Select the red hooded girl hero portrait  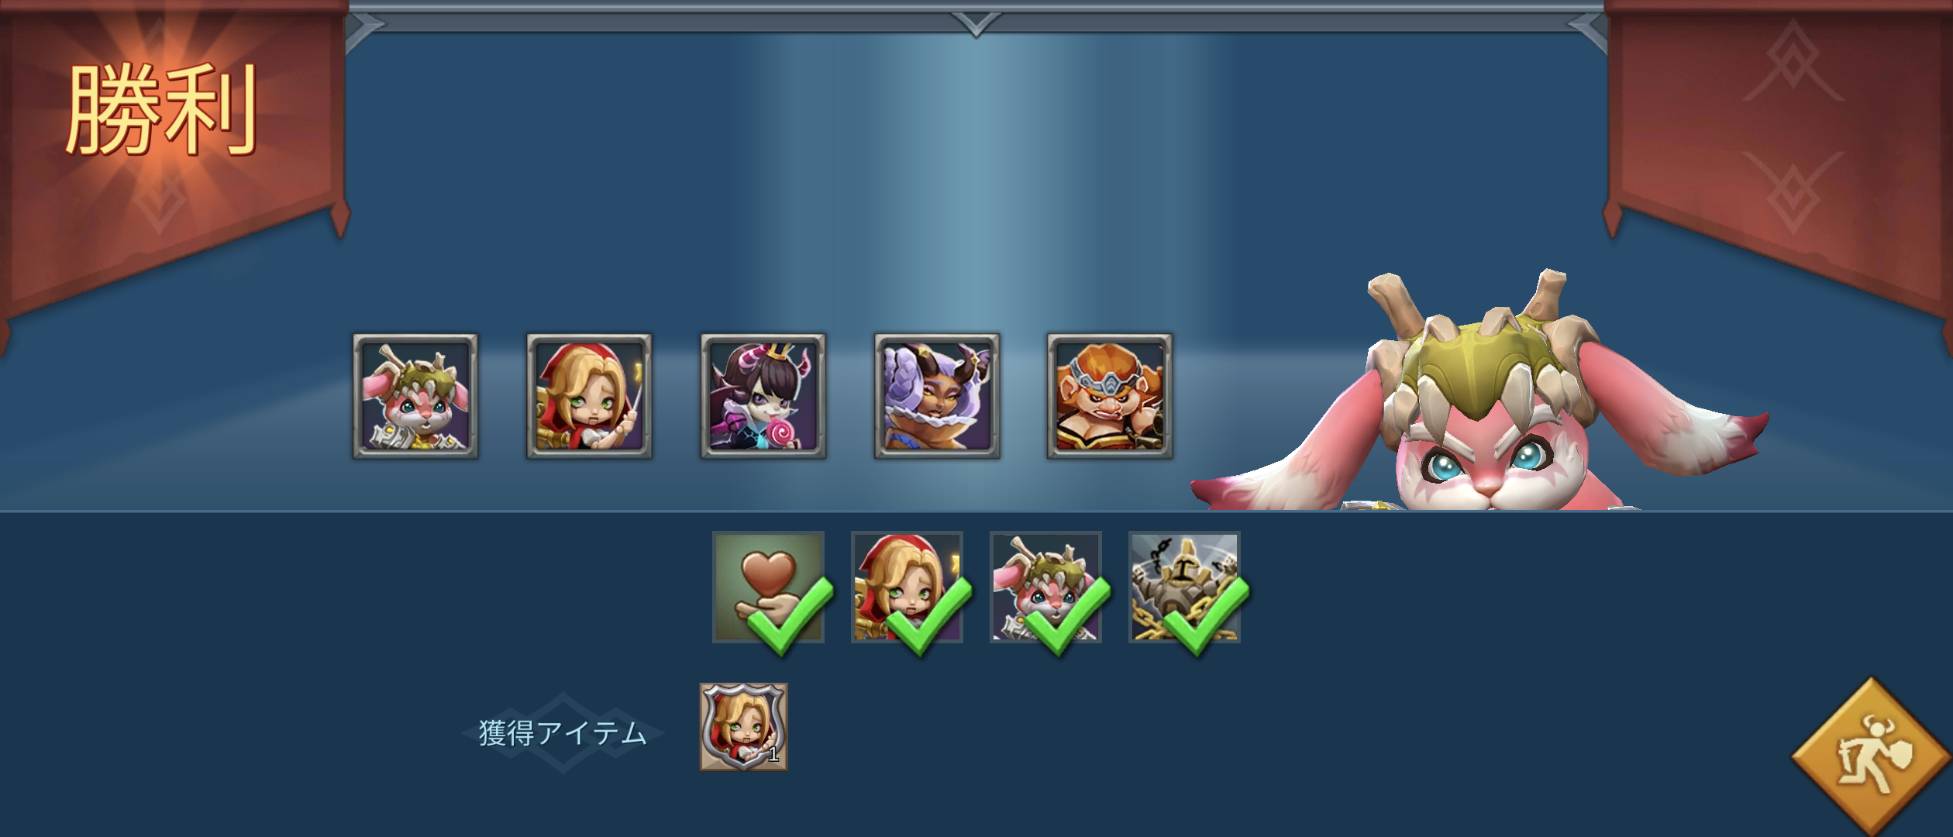point(589,396)
